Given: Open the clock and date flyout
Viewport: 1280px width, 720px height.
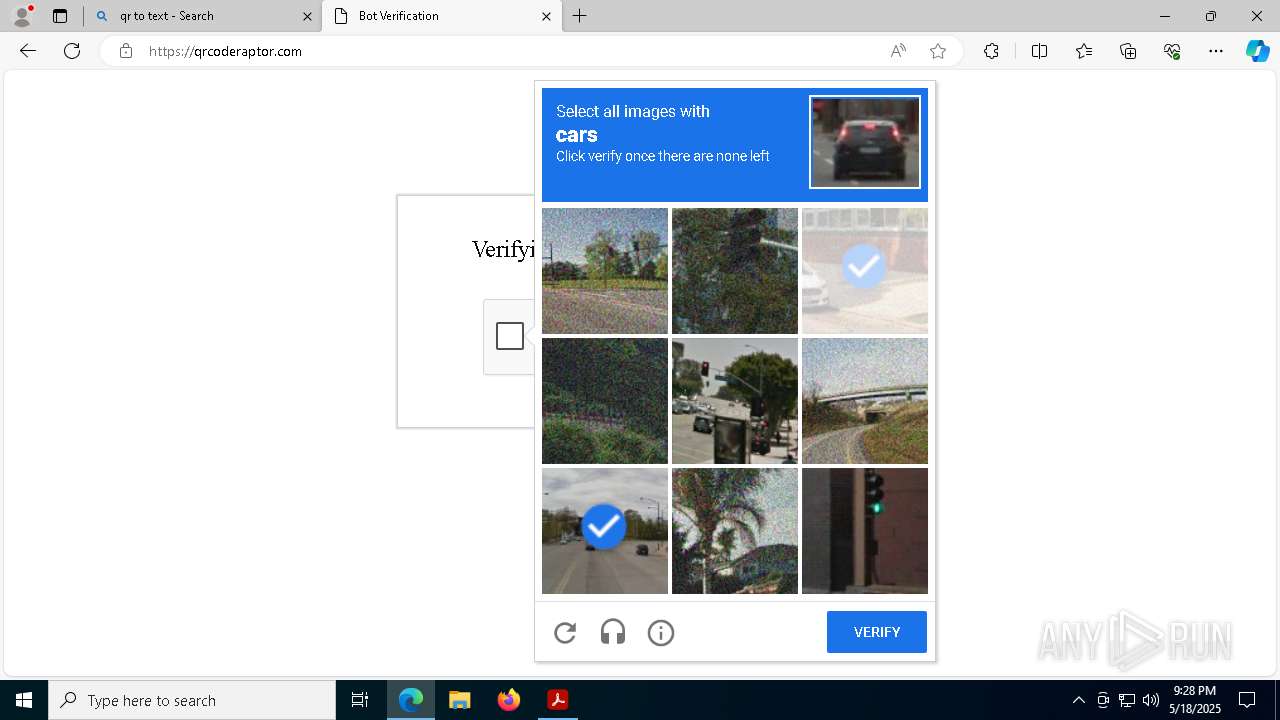Looking at the screenshot, I should click(1195, 700).
